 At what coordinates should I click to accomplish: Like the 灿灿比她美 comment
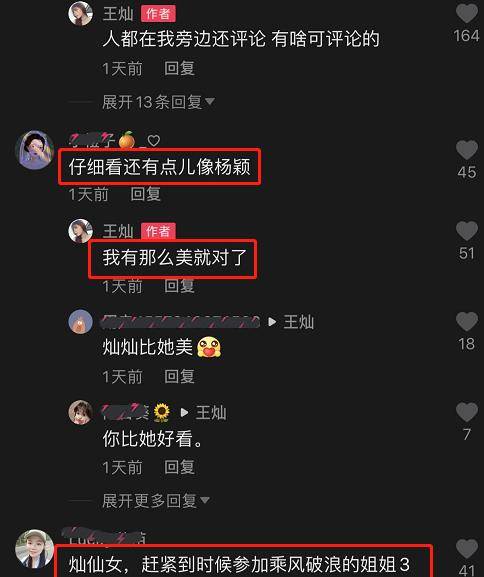pyautogui.click(x=467, y=322)
